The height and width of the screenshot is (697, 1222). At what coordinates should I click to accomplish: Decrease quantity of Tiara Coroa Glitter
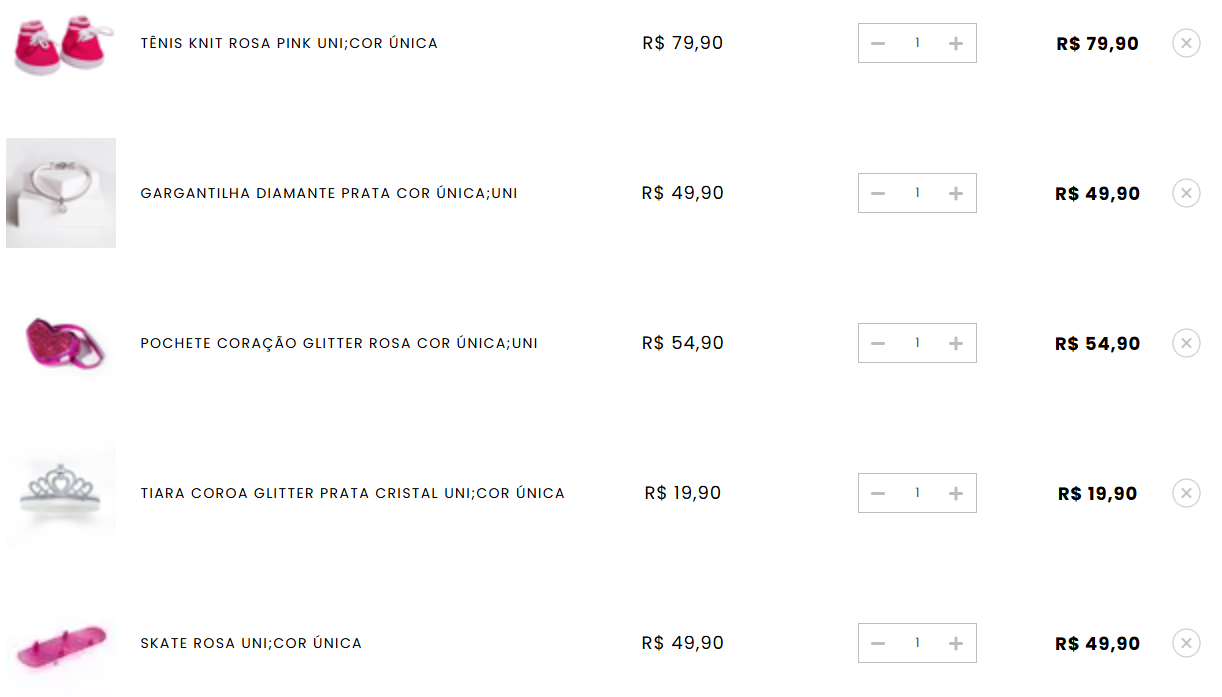pyautogui.click(x=878, y=493)
